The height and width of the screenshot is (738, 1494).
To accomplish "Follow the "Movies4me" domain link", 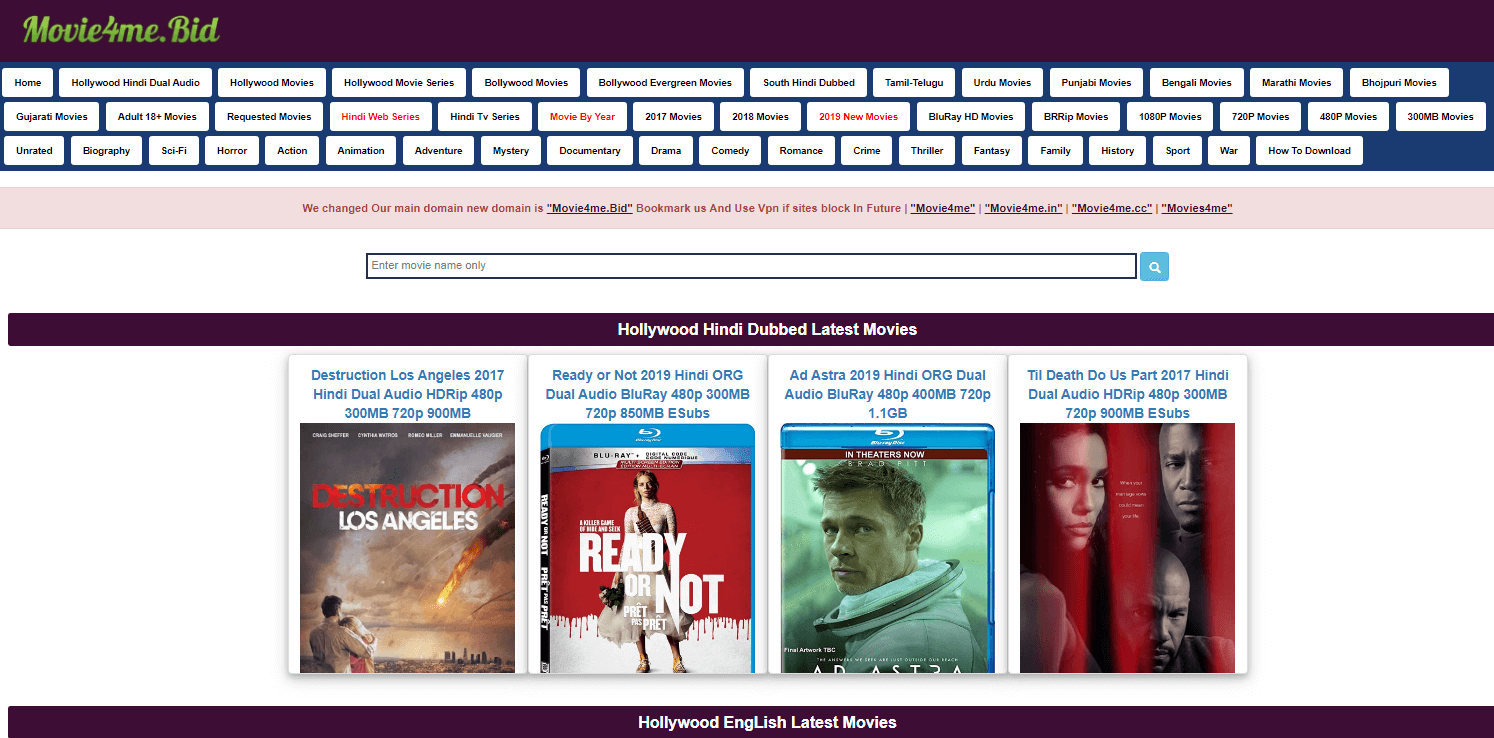I will coord(1197,209).
